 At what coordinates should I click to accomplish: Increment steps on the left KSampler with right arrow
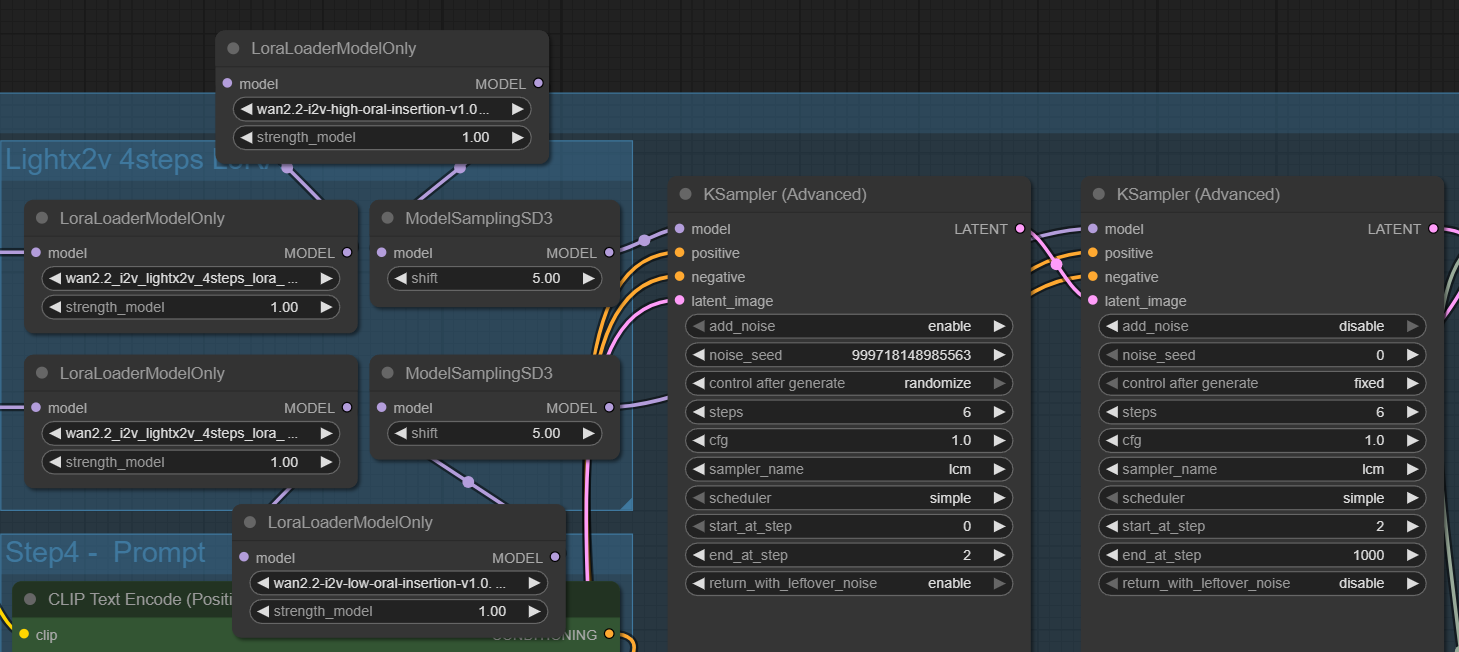pyautogui.click(x=998, y=412)
